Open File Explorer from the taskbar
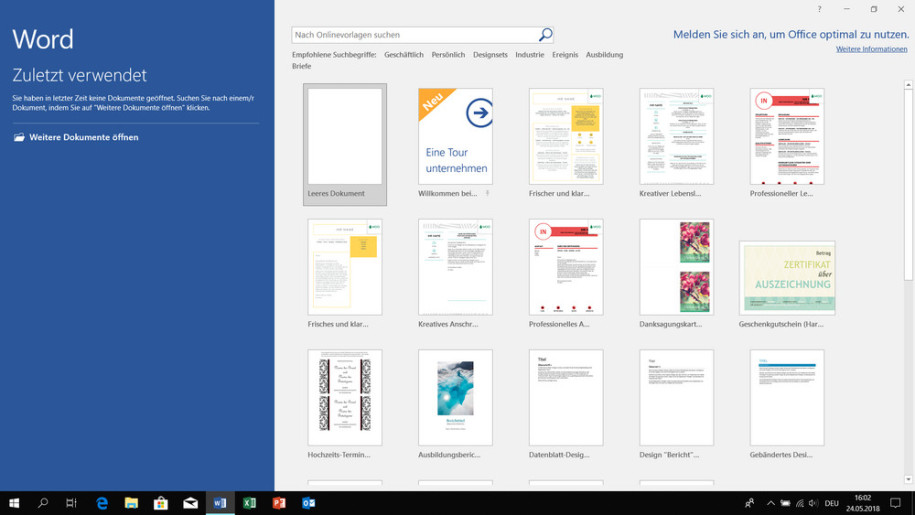Viewport: 915px width, 515px height. coord(131,503)
